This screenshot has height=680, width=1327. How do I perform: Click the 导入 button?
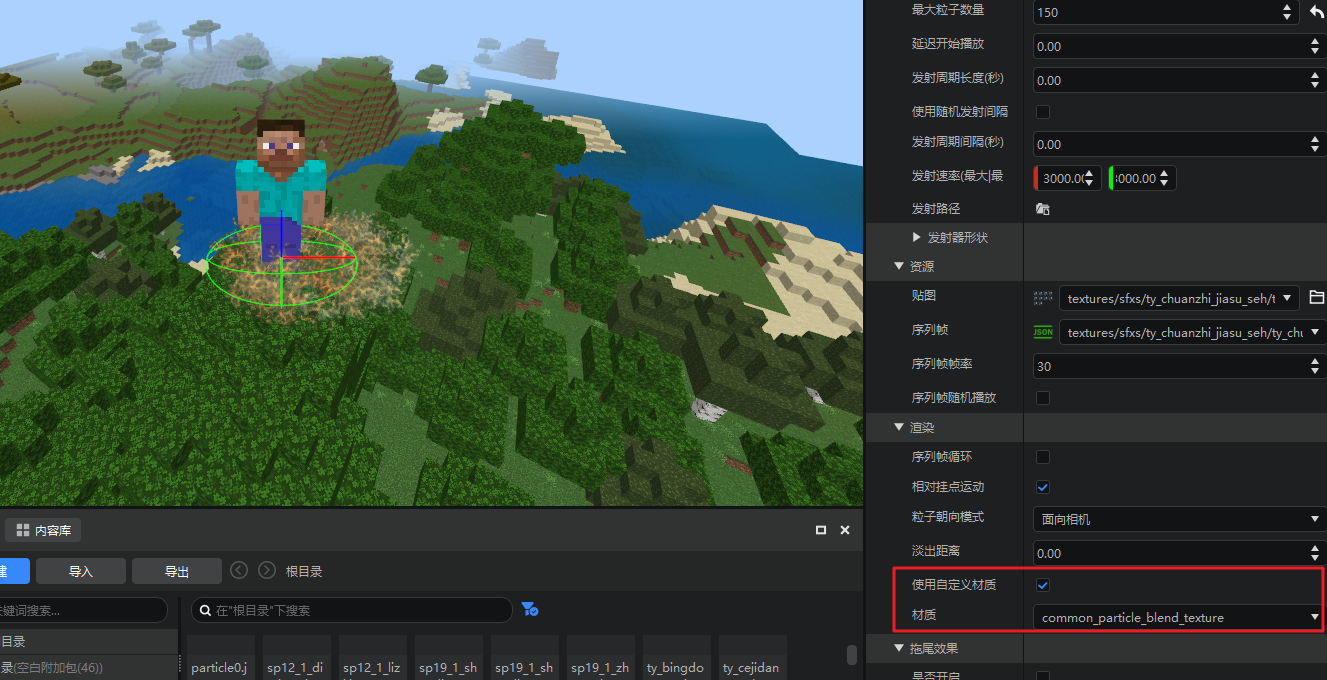[x=81, y=571]
